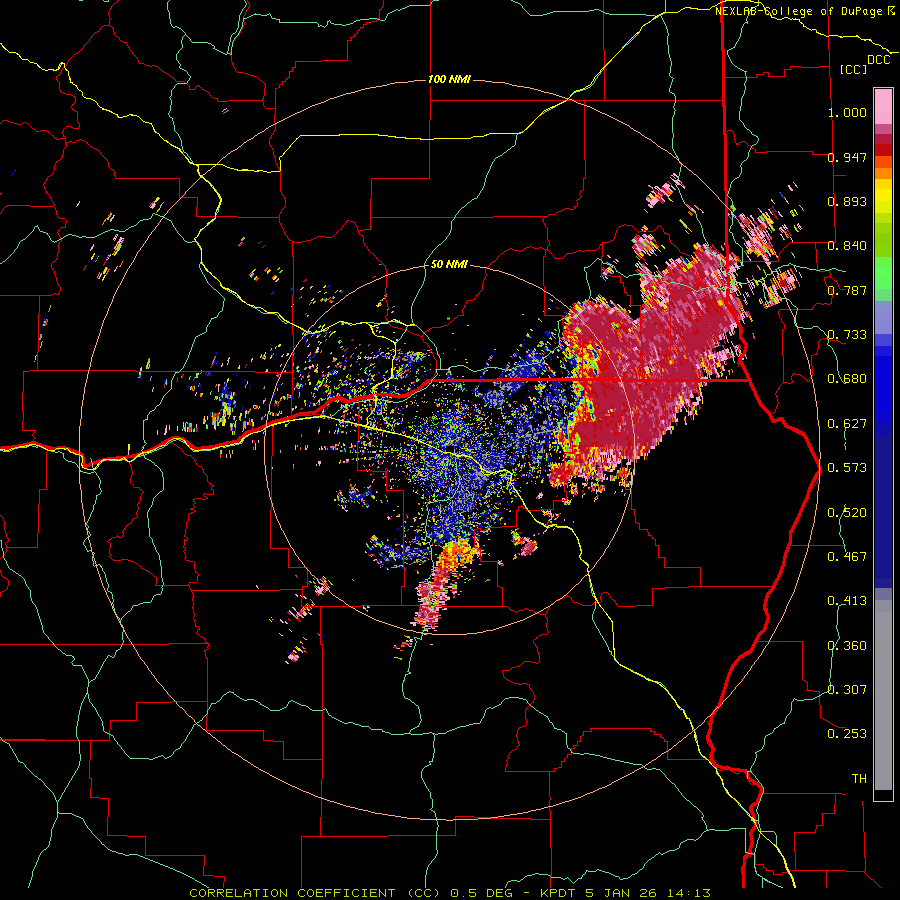900x900 pixels.
Task: Click the 0.573 legend value
Action: coord(847,468)
